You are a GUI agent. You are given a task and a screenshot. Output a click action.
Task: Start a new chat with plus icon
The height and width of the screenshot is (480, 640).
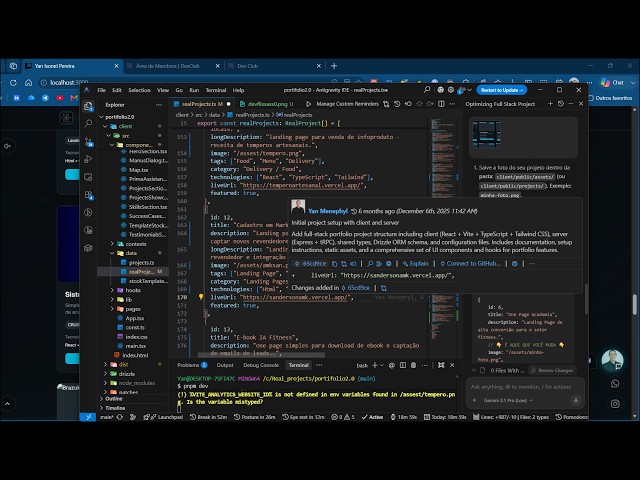[x=550, y=104]
